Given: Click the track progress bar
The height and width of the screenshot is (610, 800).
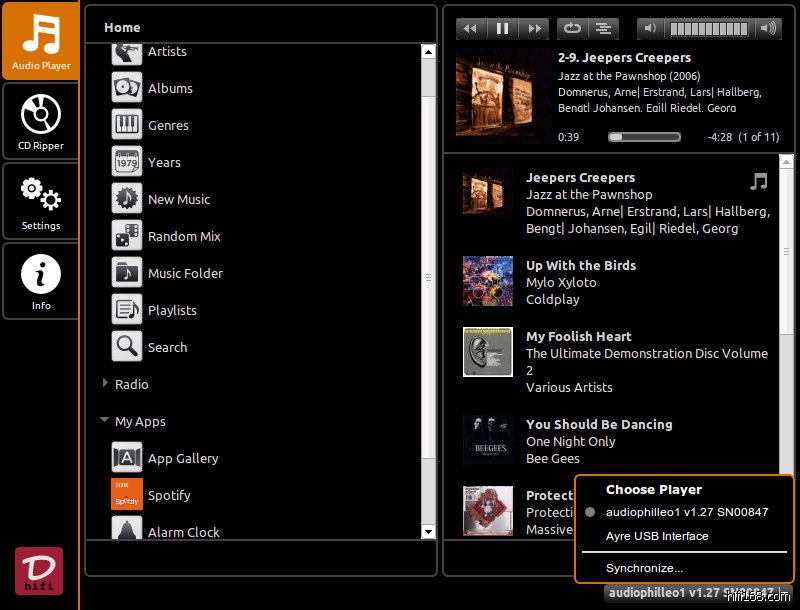Looking at the screenshot, I should 650,136.
